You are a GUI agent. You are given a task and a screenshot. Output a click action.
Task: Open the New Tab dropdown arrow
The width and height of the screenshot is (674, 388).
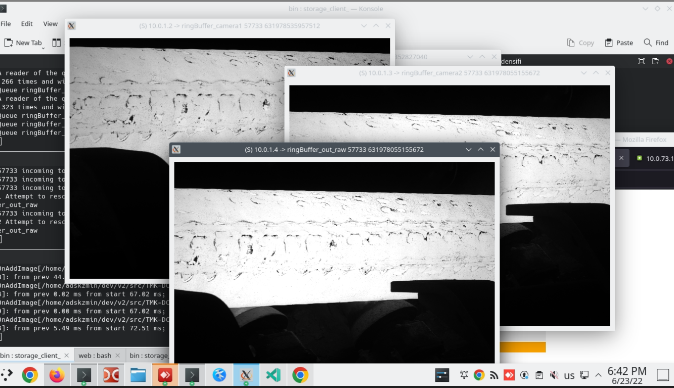43,47
